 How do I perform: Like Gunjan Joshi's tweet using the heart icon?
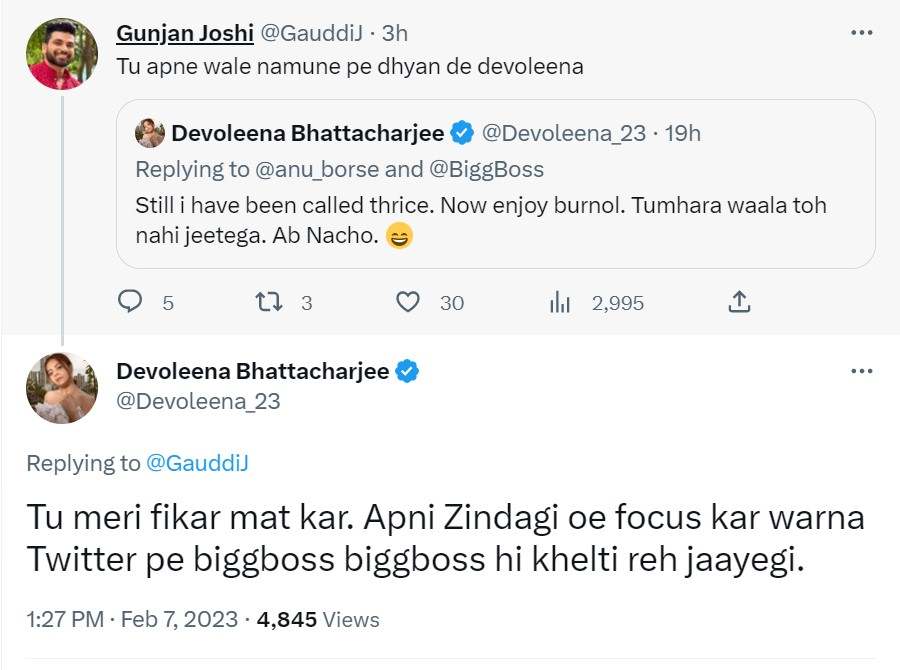pos(409,301)
